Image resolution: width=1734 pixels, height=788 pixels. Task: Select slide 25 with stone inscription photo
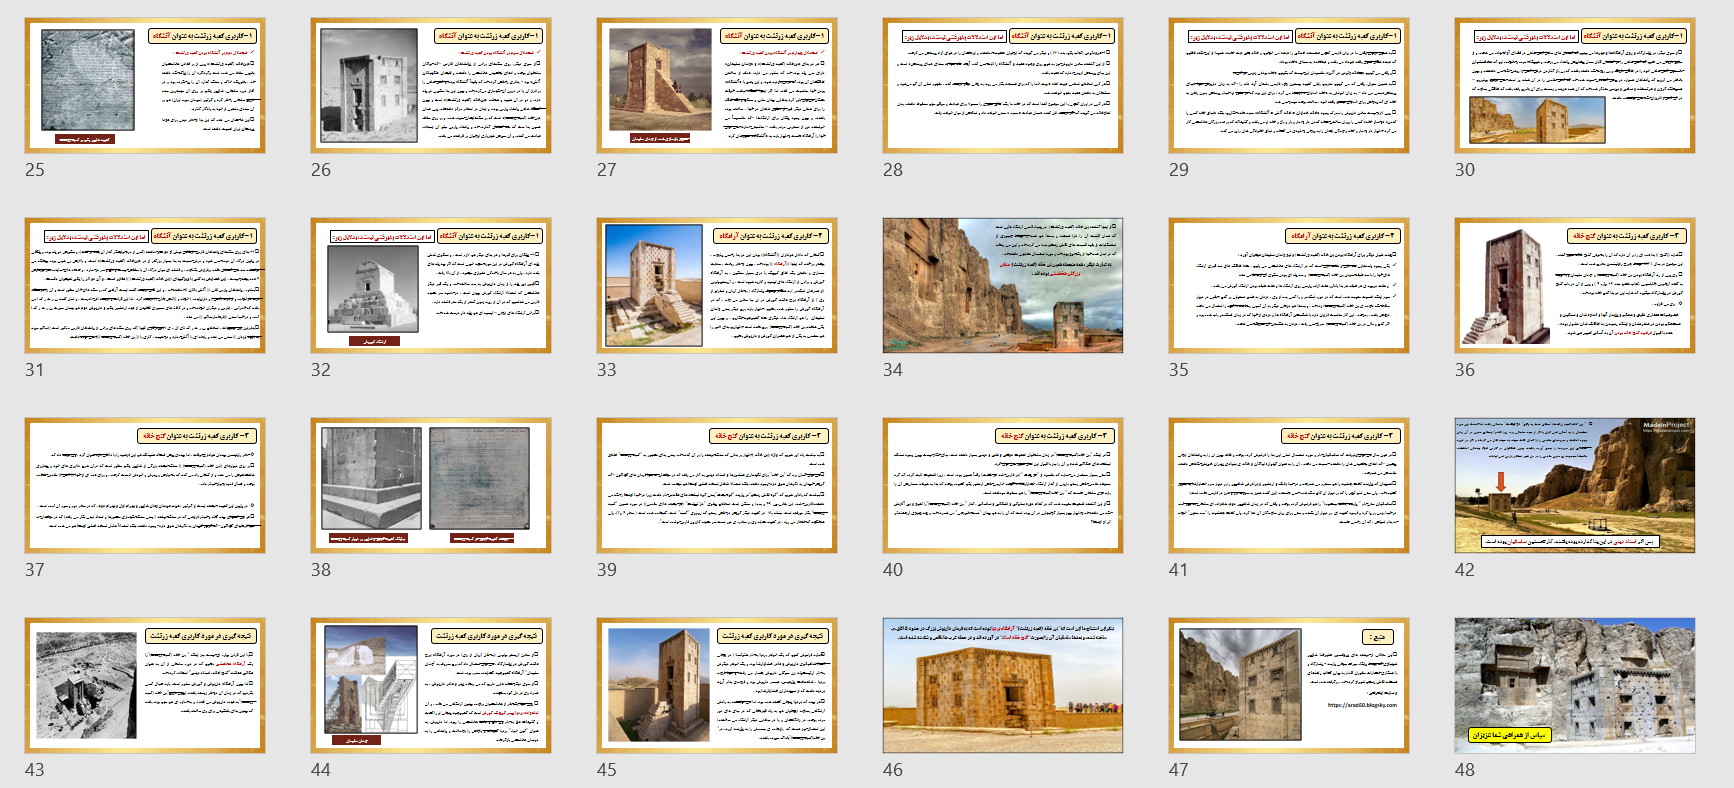click(x=145, y=86)
